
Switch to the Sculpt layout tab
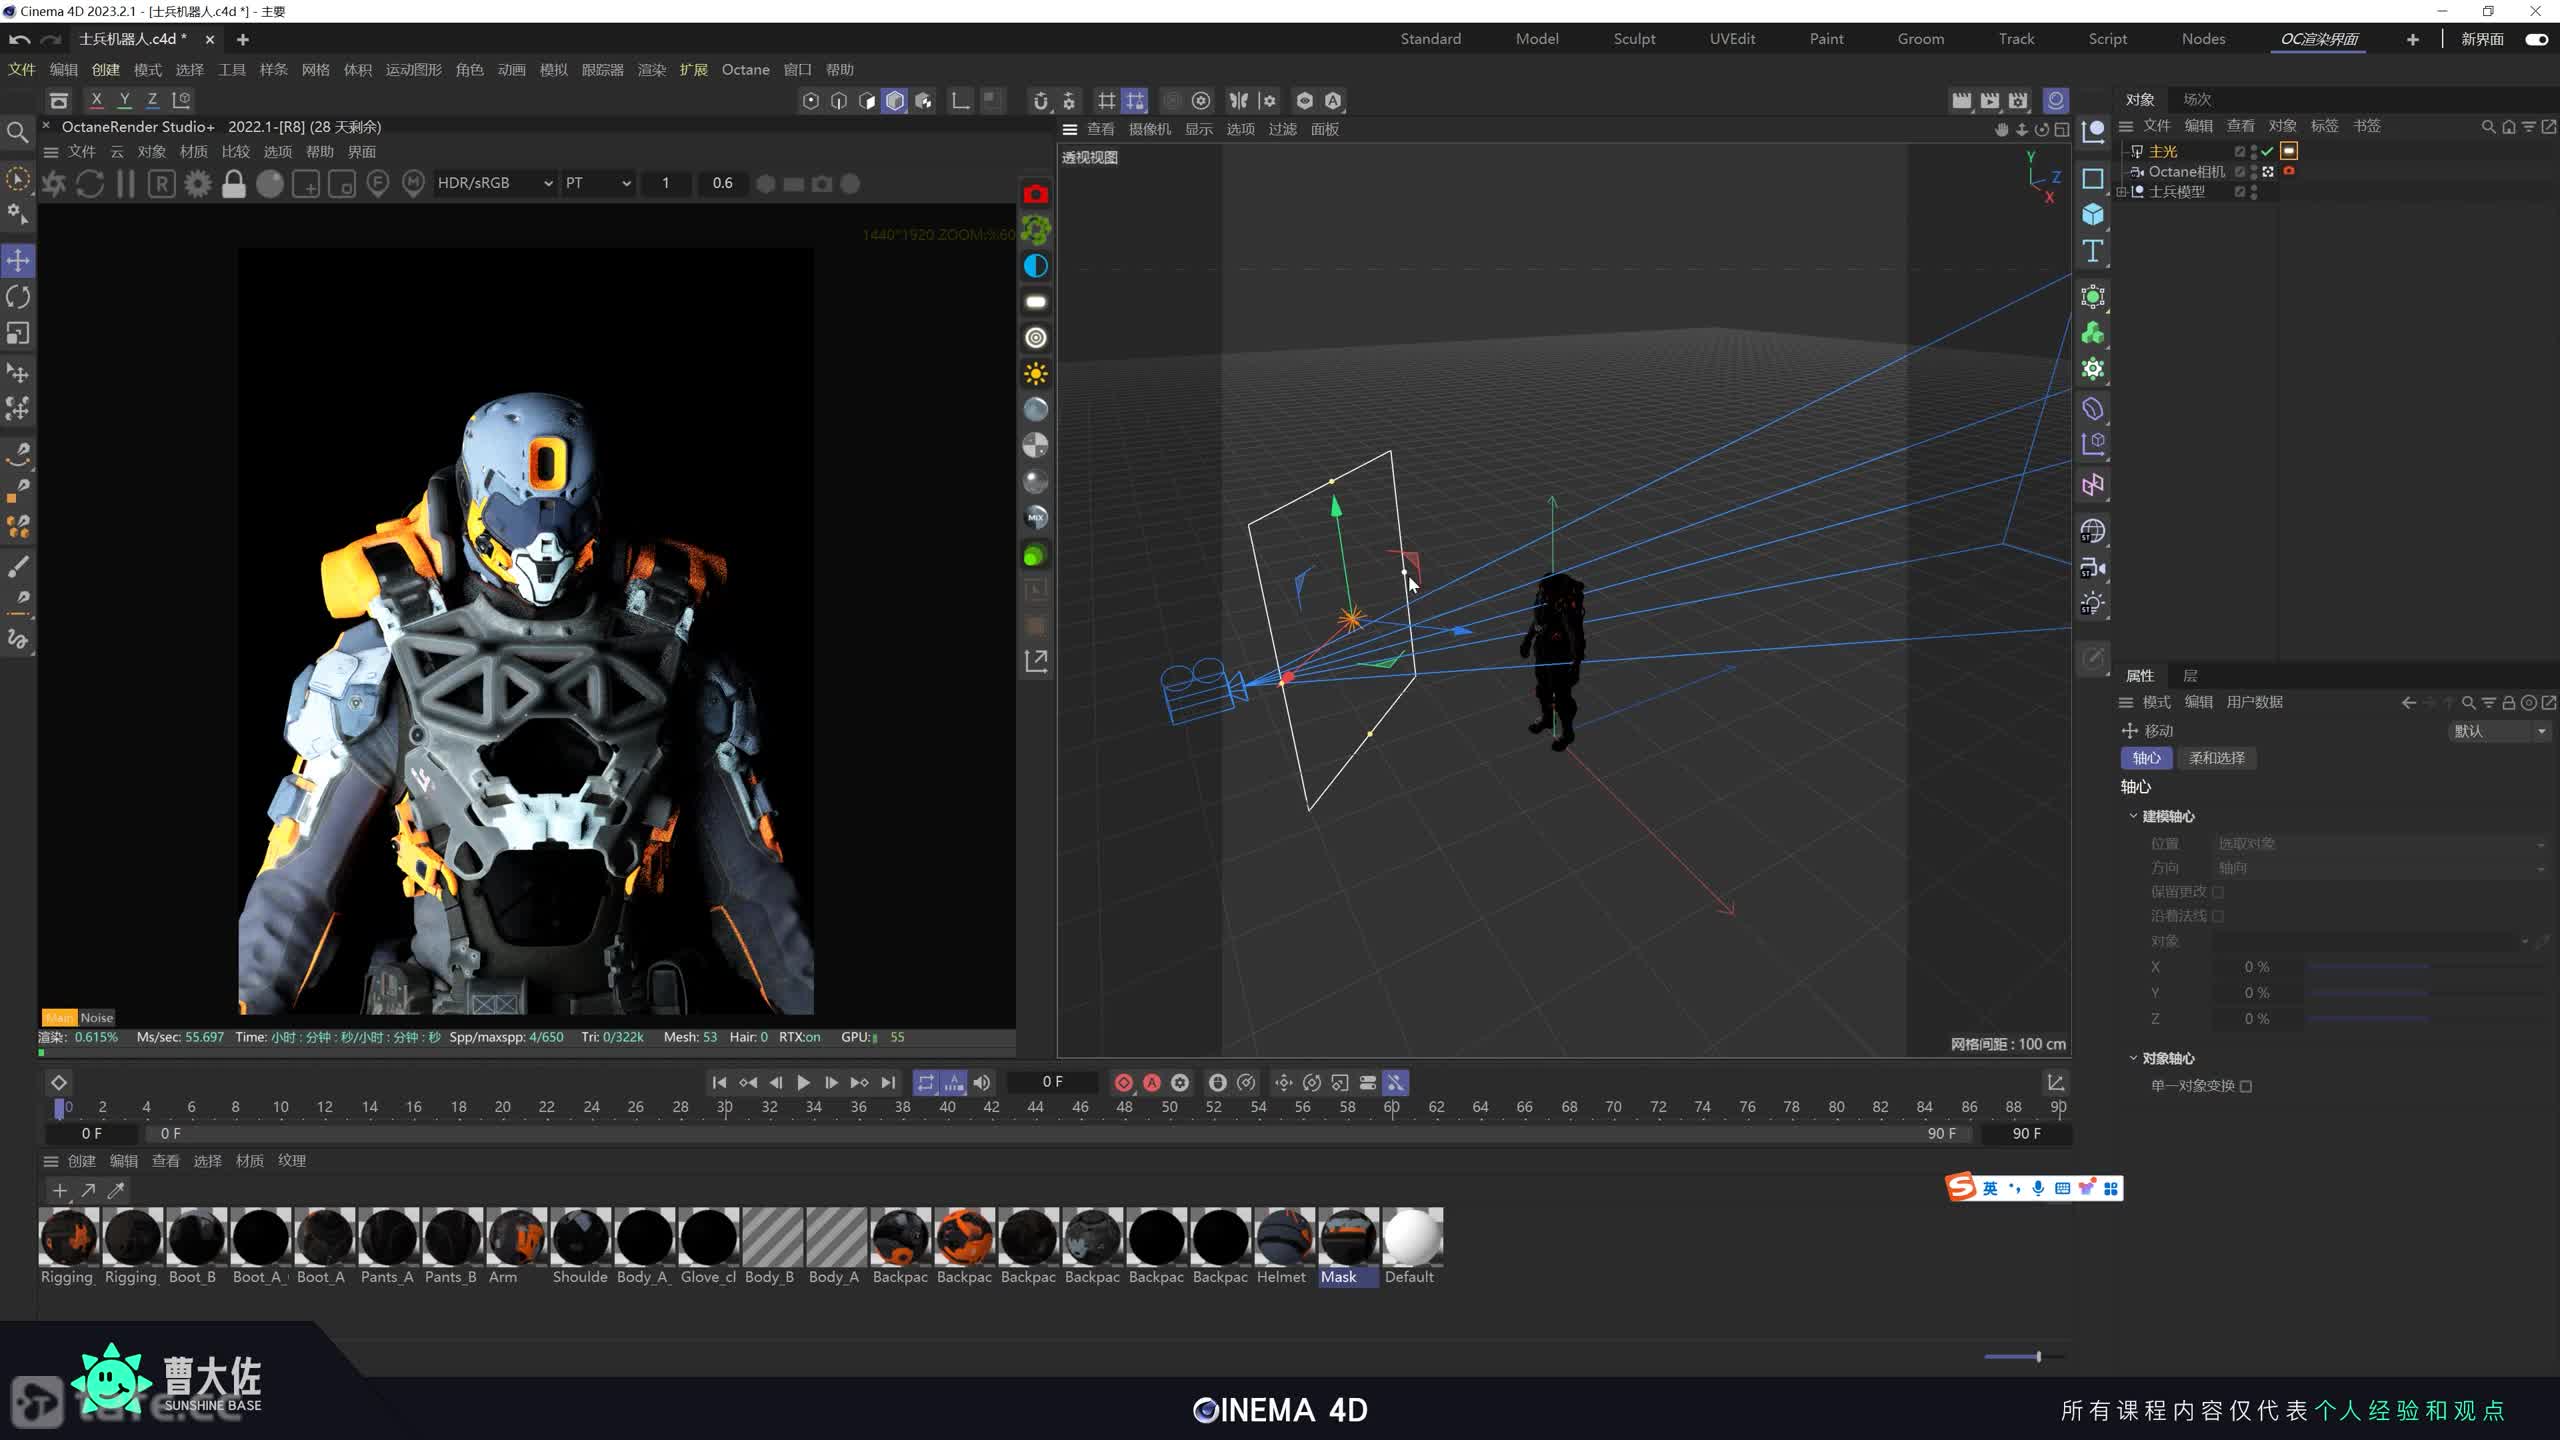click(1634, 39)
